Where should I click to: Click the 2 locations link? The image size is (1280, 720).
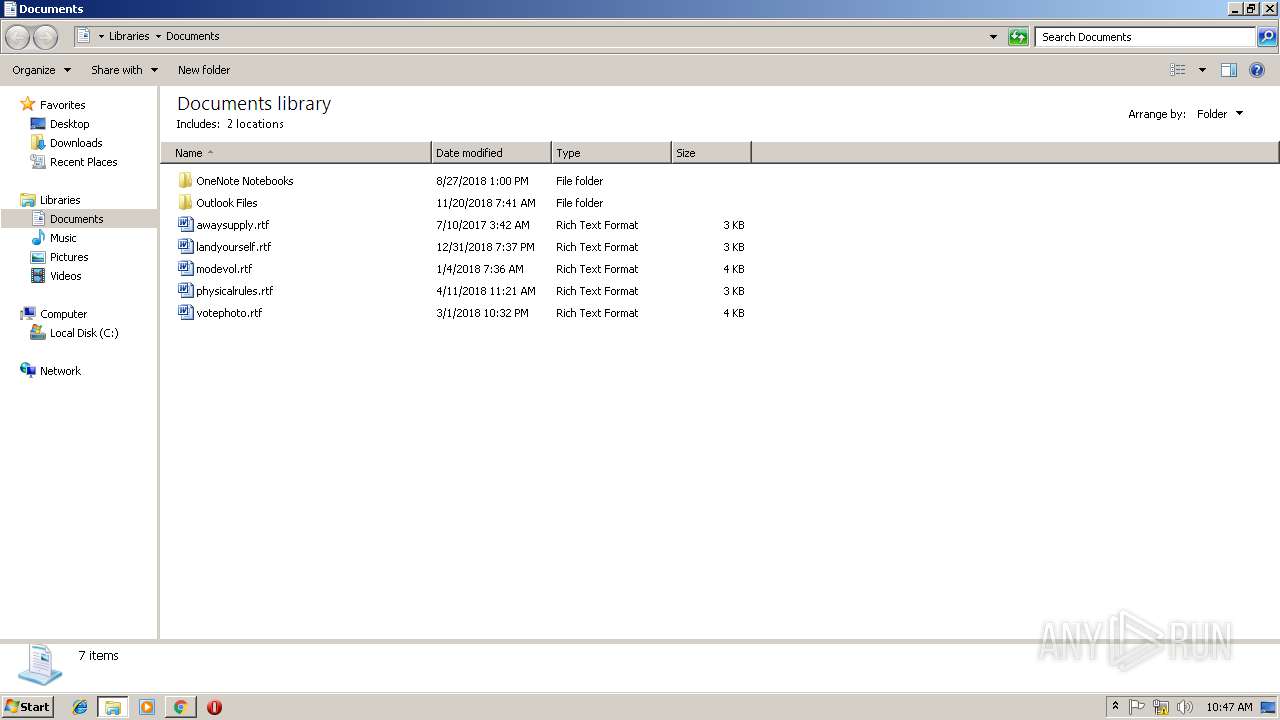pos(255,124)
